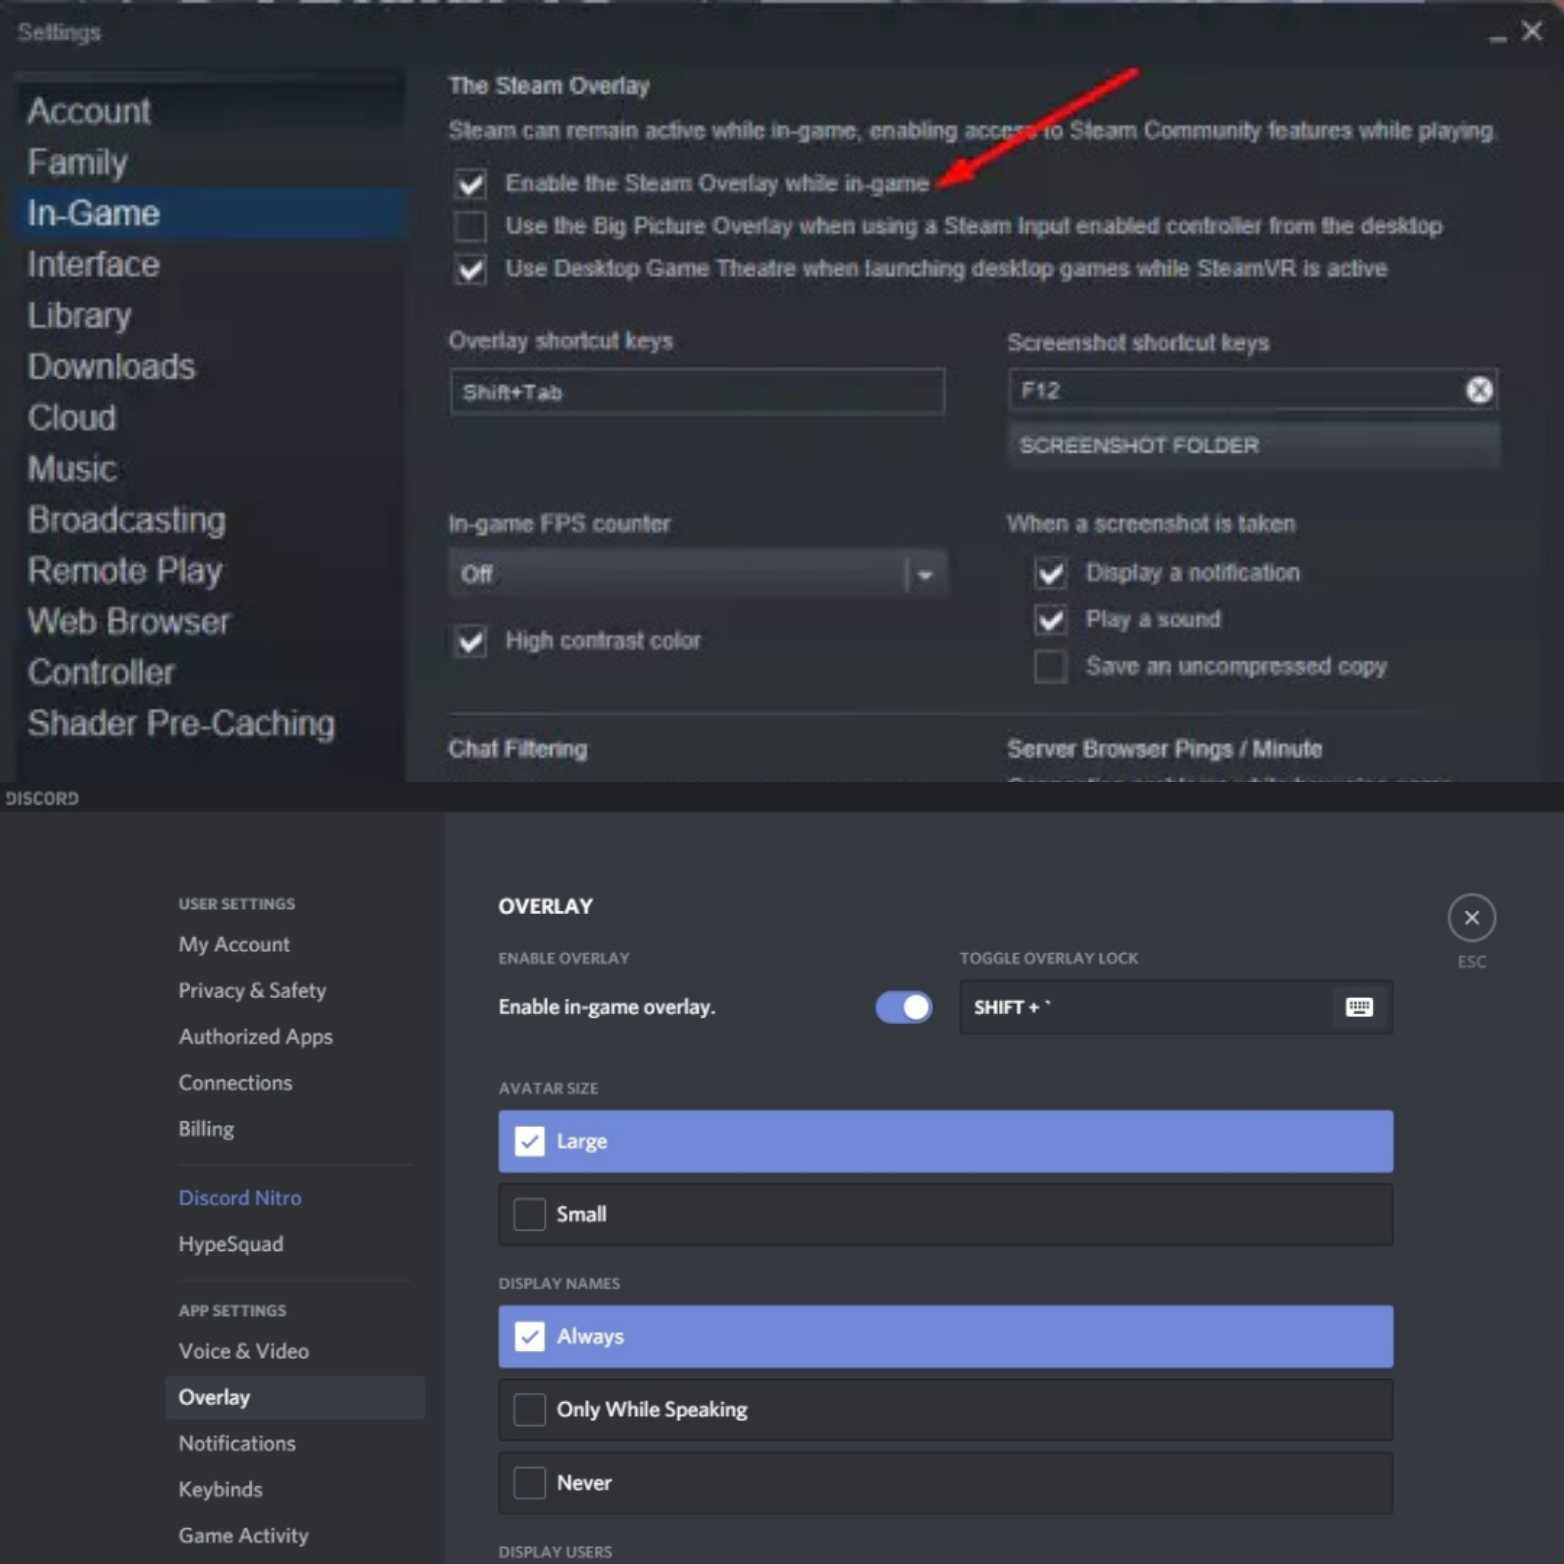Select Always display names option
Image resolution: width=1564 pixels, height=1564 pixels.
(945, 1336)
